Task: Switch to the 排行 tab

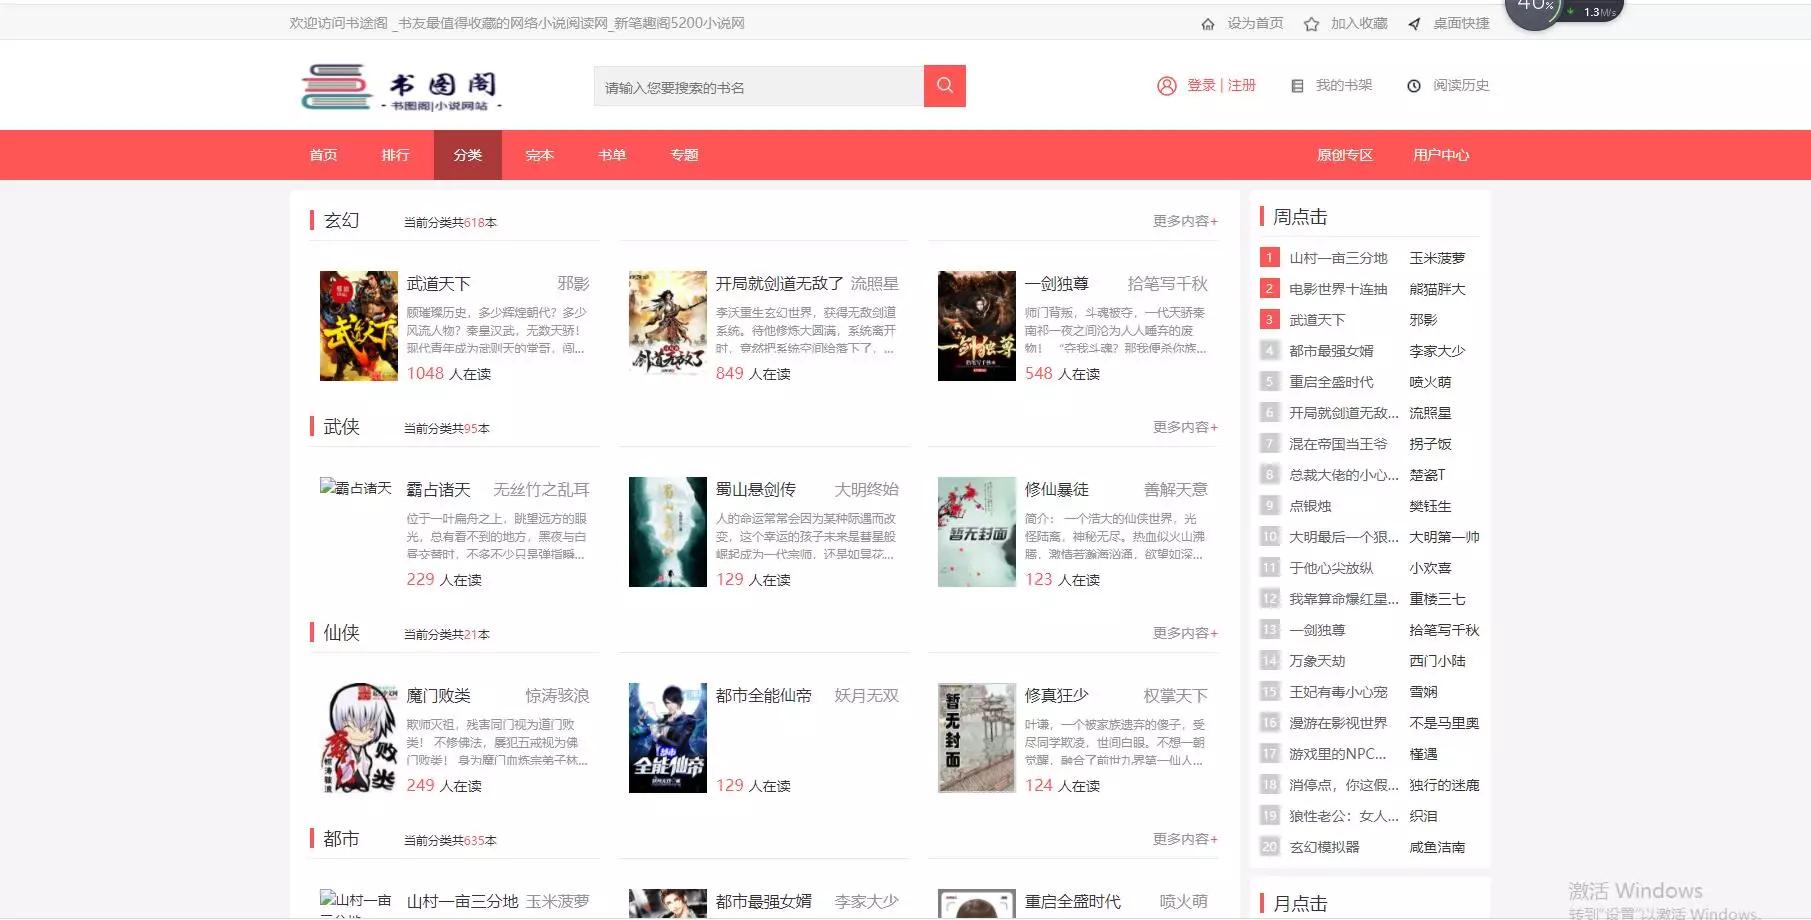Action: coord(395,155)
